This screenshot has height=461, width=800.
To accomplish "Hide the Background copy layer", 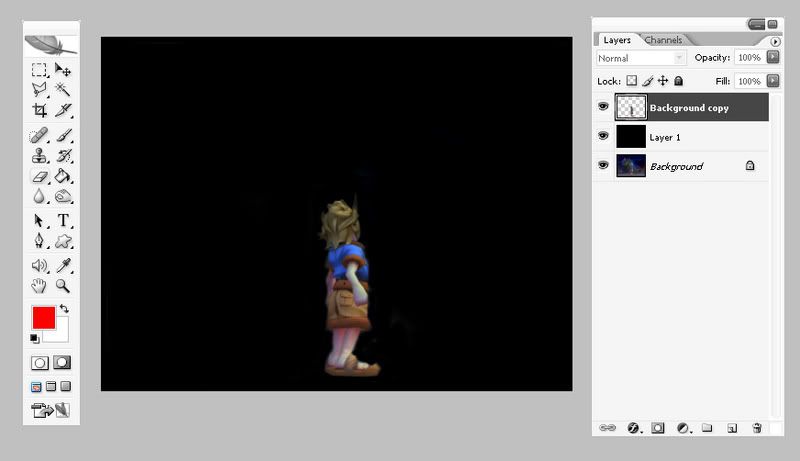I will click(603, 107).
